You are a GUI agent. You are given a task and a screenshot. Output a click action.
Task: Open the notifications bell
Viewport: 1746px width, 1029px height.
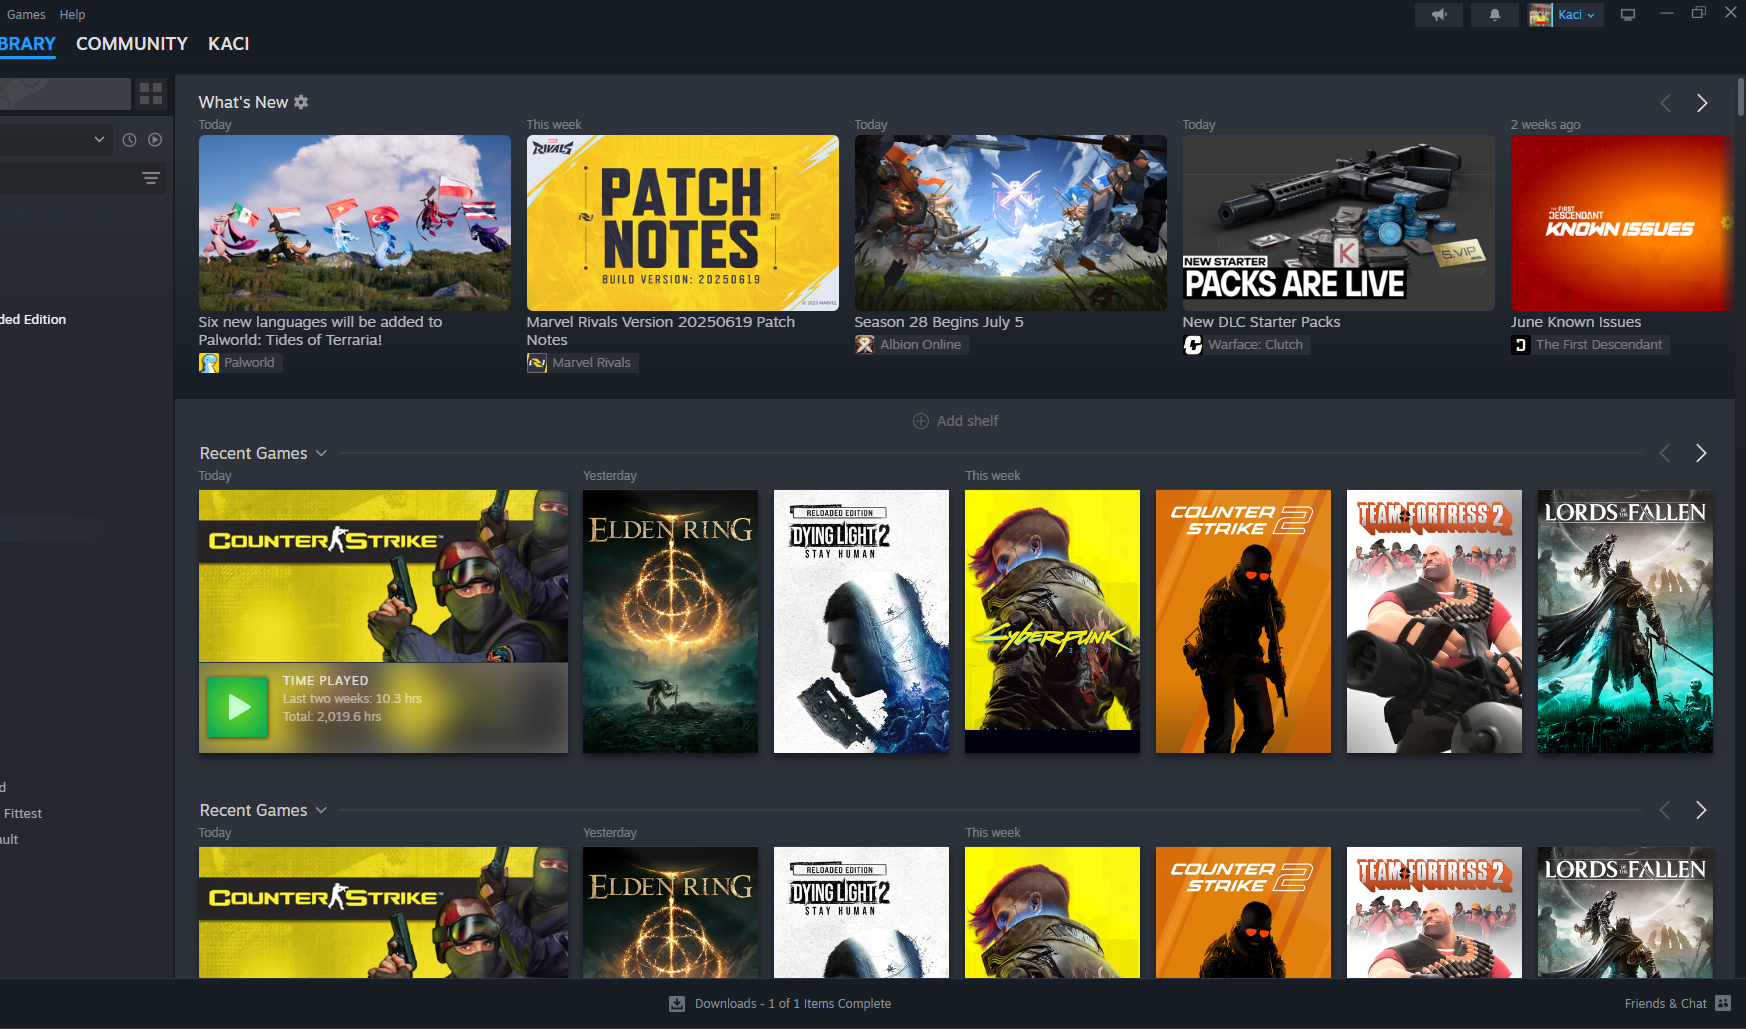click(x=1494, y=15)
